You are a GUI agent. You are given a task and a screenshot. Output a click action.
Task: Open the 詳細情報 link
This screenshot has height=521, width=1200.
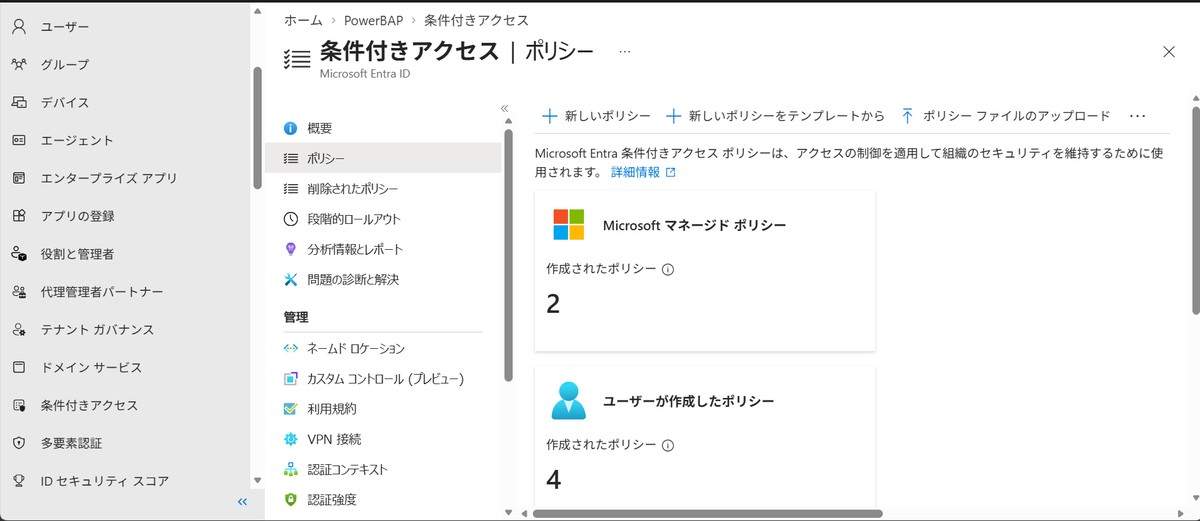(643, 172)
